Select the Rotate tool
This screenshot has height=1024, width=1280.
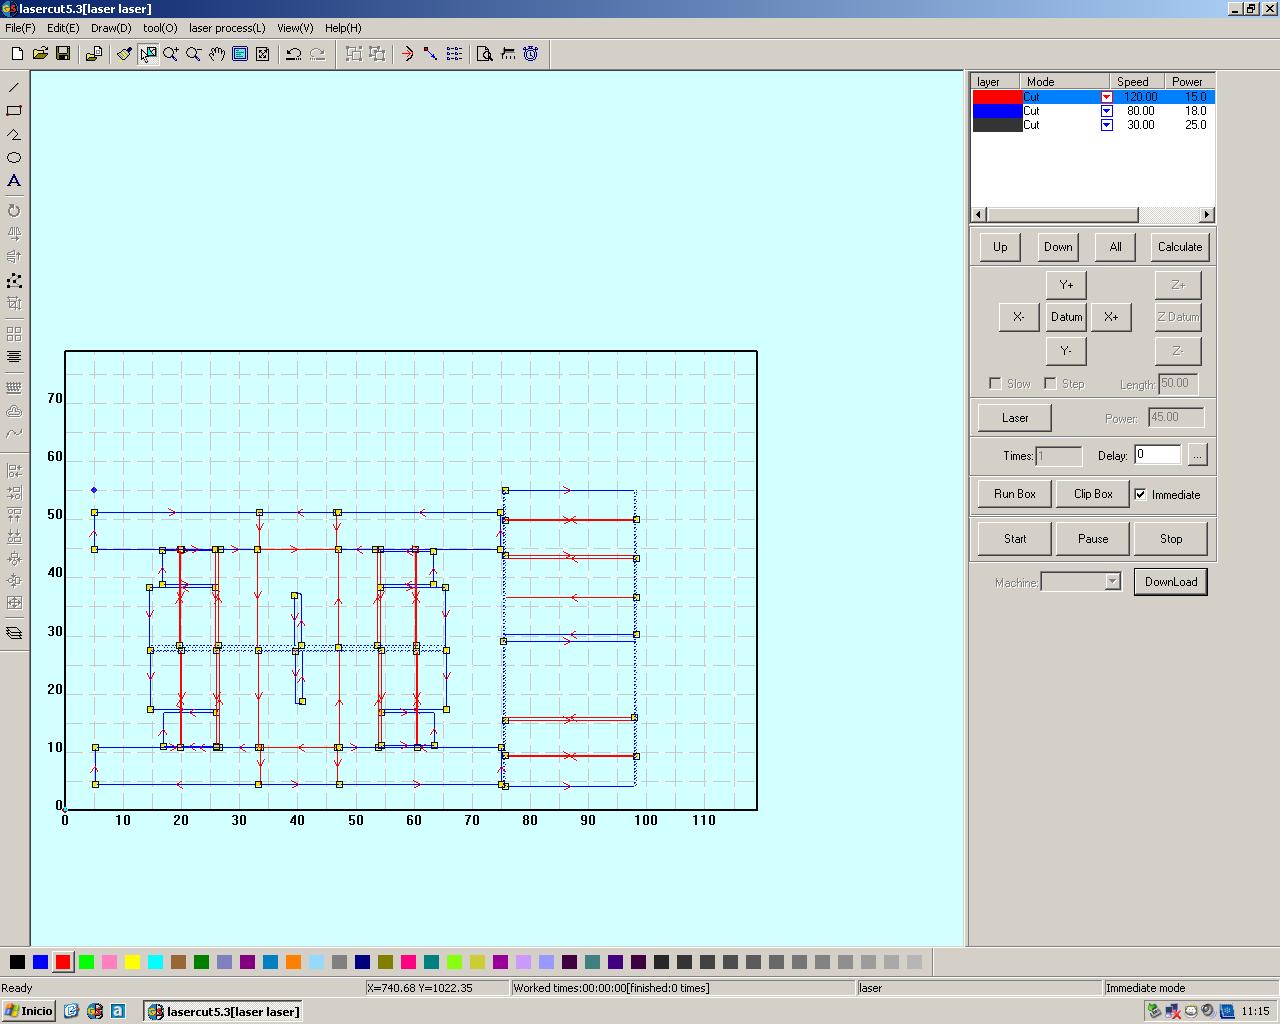click(14, 211)
